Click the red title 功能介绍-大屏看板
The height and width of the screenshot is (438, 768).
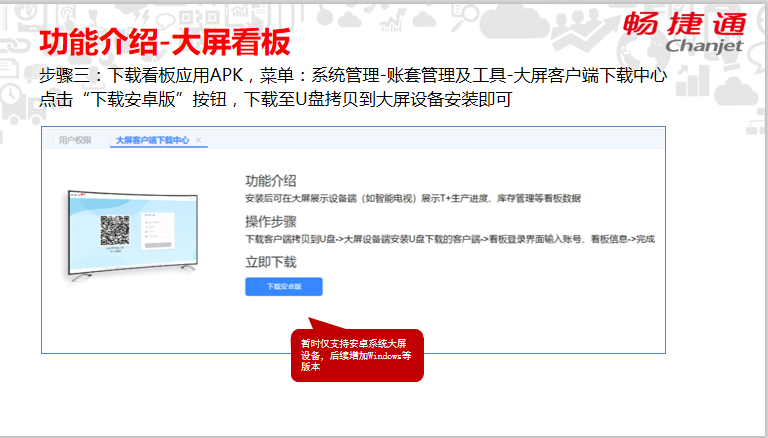pyautogui.click(x=165, y=43)
